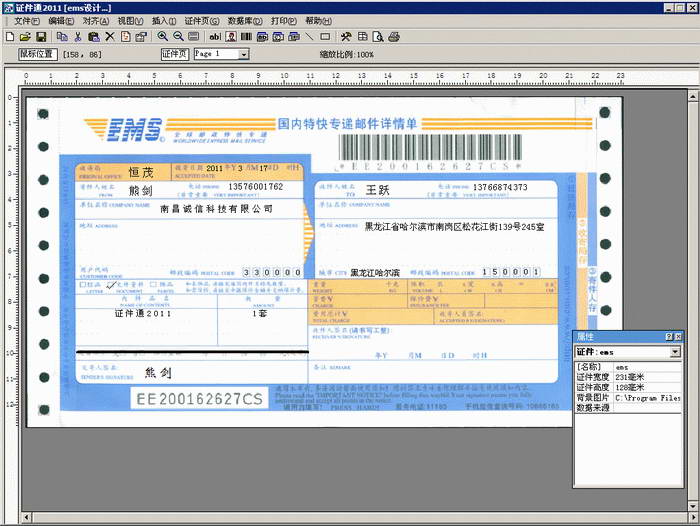700x526 pixels.
Task: Open the 文件(F) menu
Action: pos(27,21)
